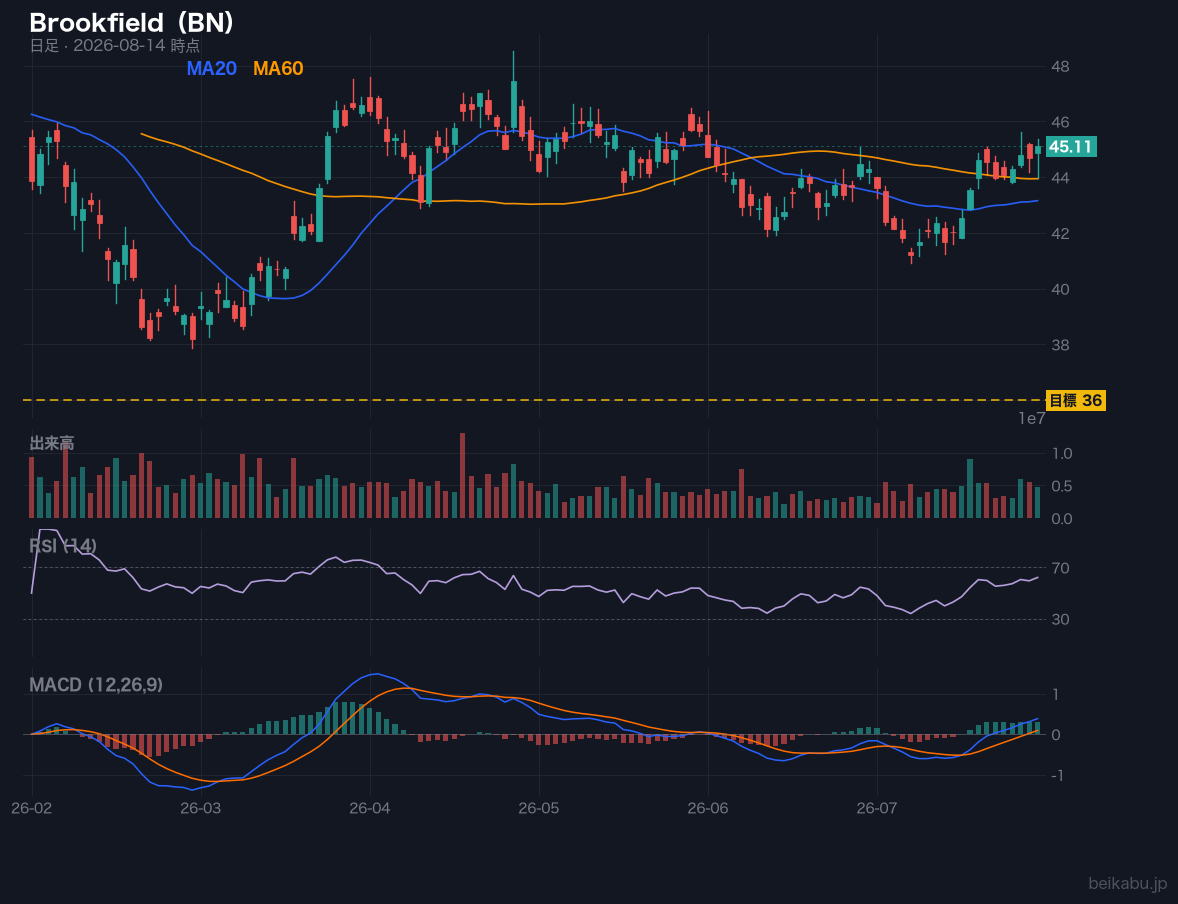Click the RSI 70 level label
The height and width of the screenshot is (904, 1178).
[1060, 568]
